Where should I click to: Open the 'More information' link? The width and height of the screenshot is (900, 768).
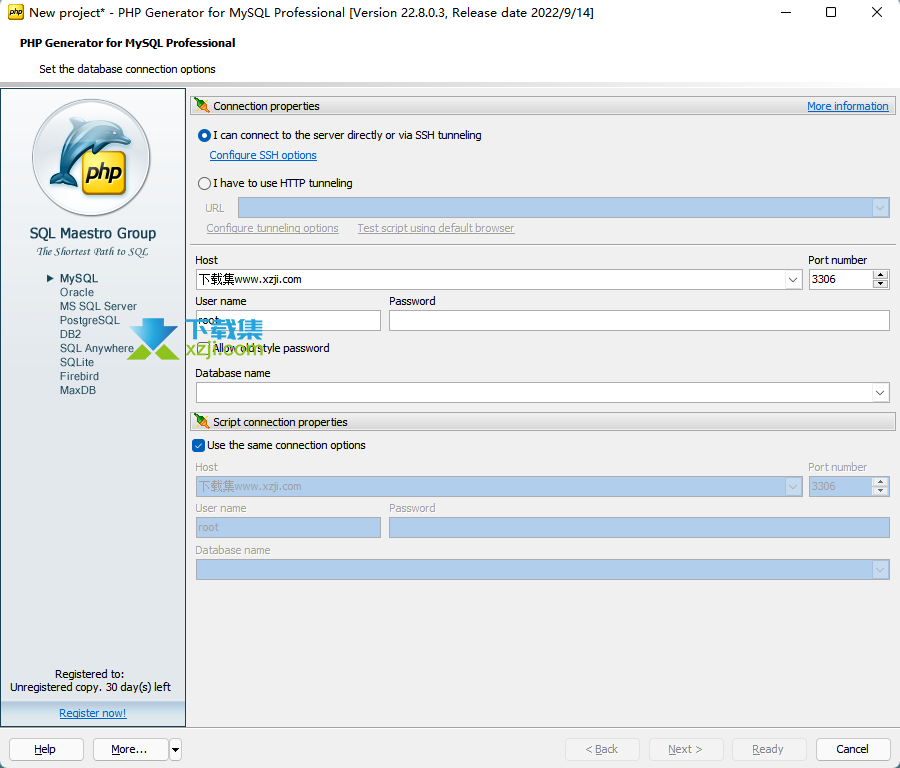(x=847, y=106)
